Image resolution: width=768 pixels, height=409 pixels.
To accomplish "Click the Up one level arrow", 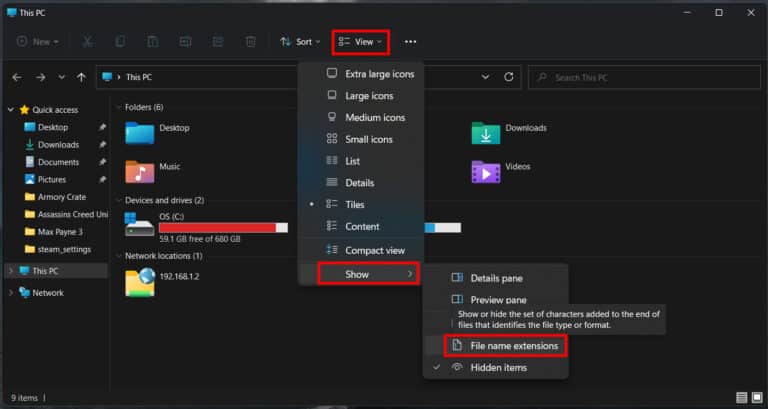I will pyautogui.click(x=81, y=77).
